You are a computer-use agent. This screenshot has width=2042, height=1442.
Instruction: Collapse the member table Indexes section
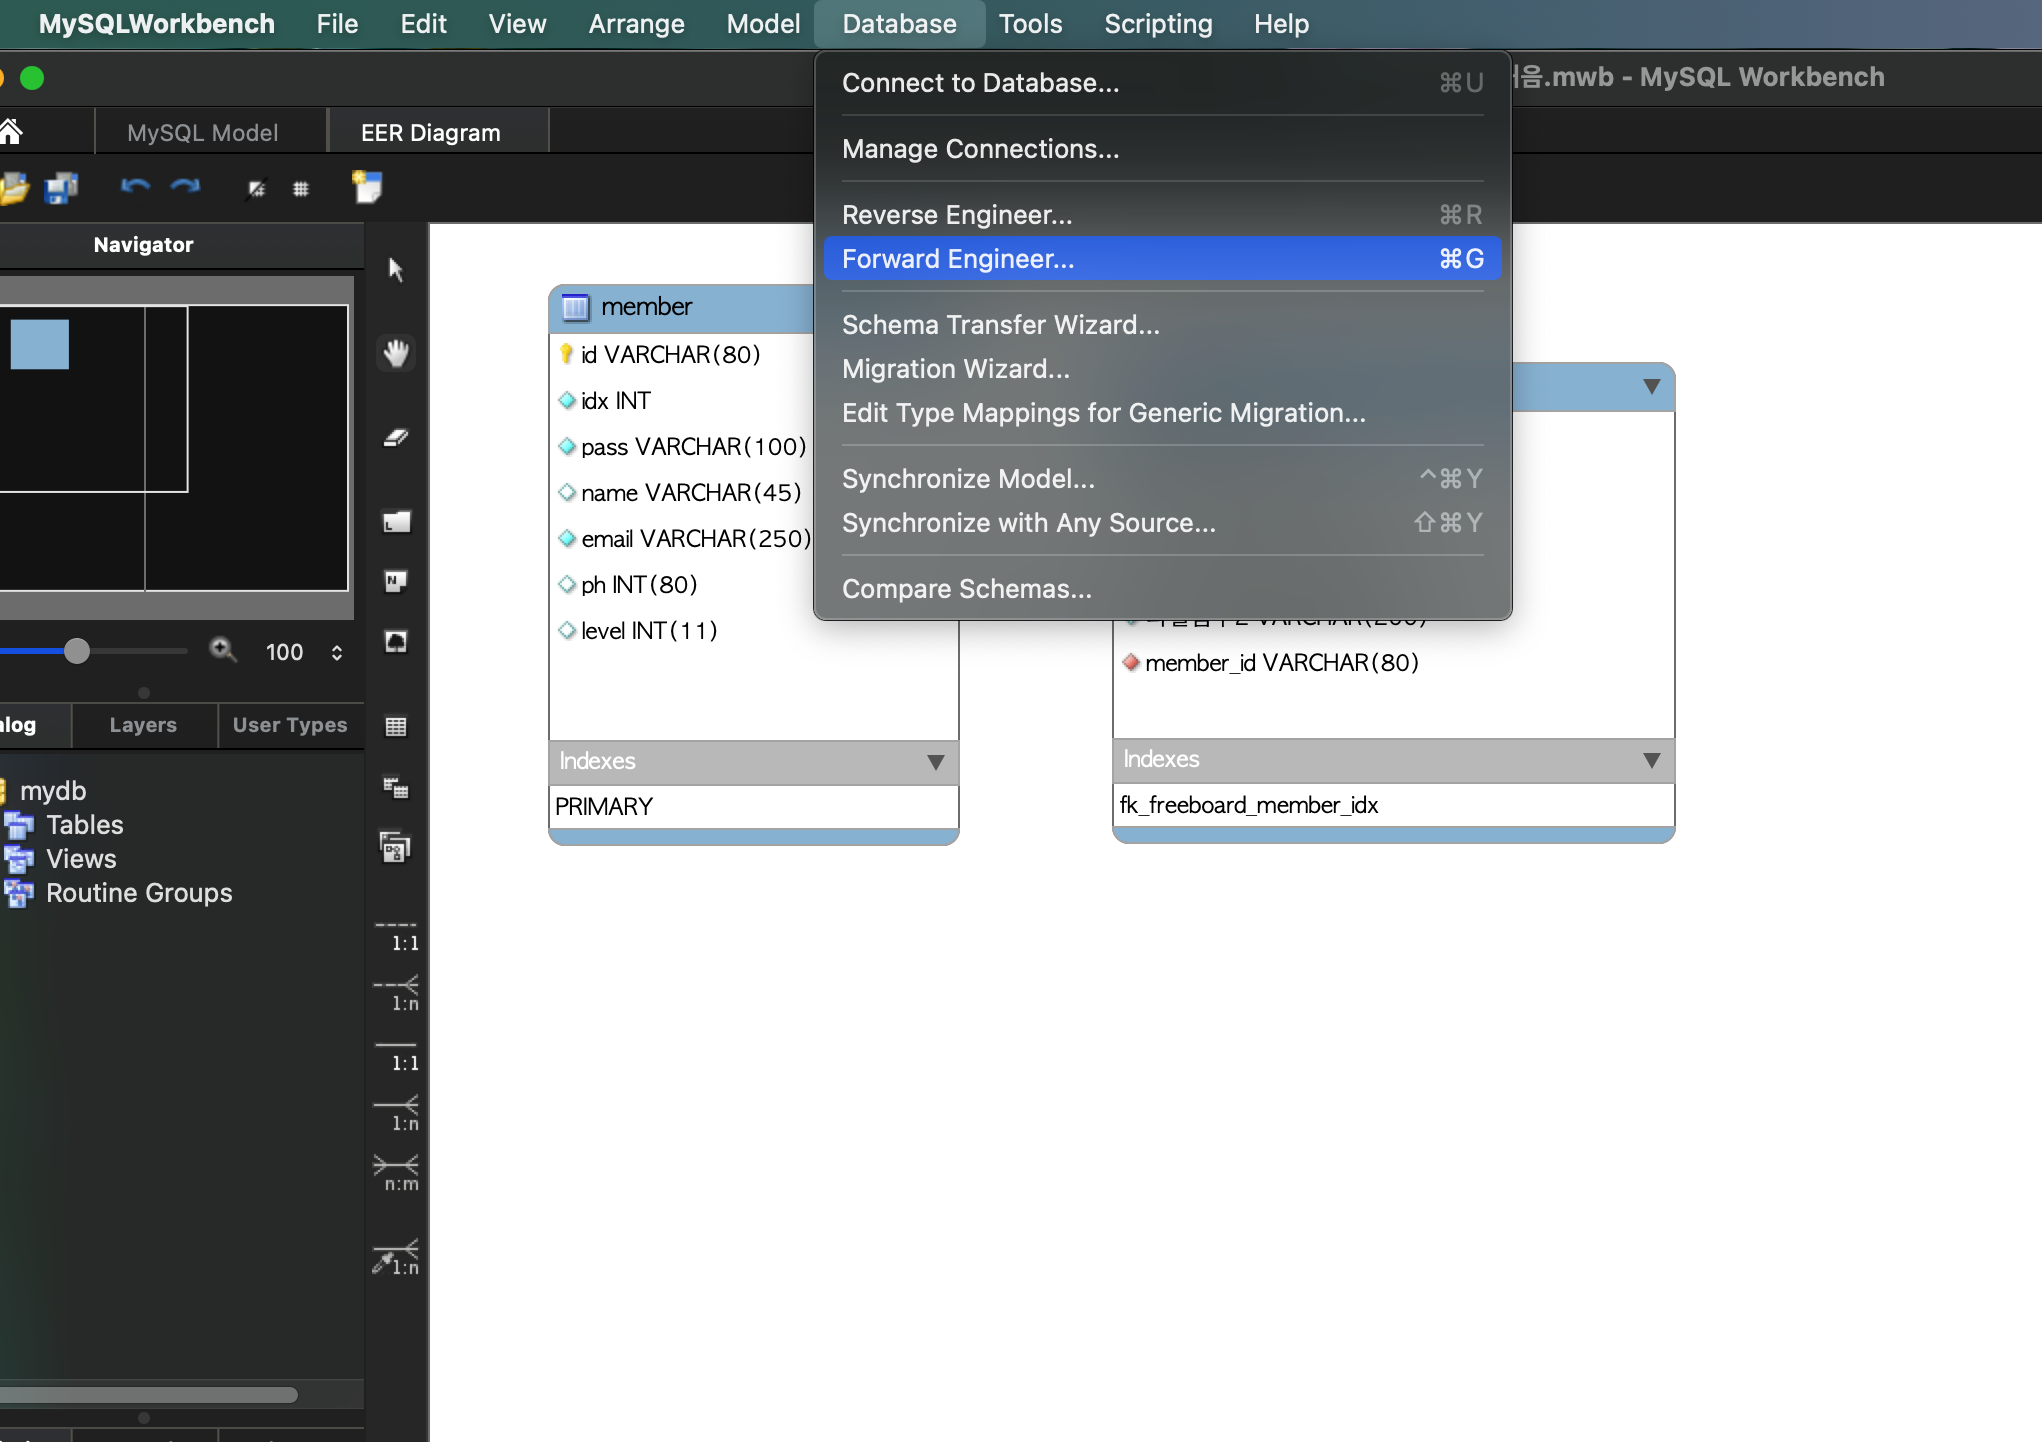point(935,762)
